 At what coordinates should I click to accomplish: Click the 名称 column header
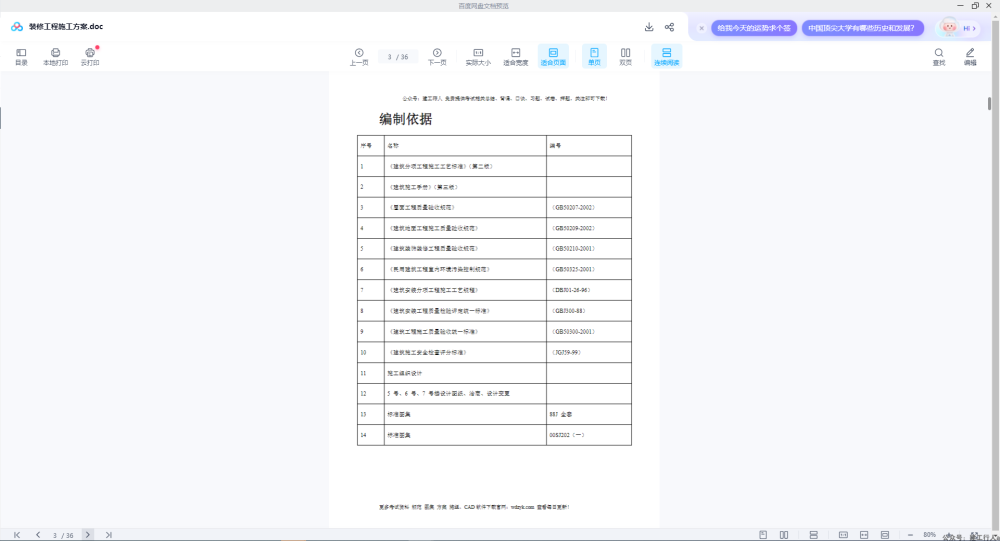393,145
